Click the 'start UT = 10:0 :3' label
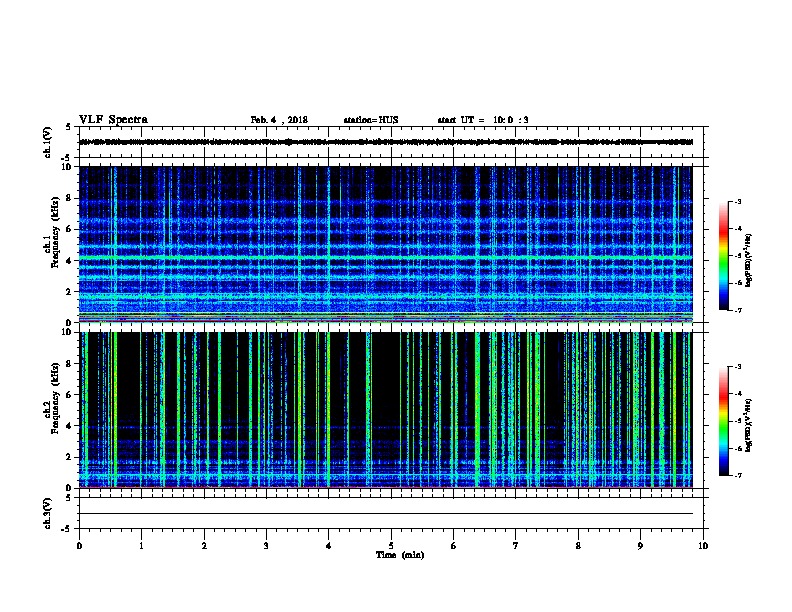This screenshot has height=612, width=792. pos(483,120)
